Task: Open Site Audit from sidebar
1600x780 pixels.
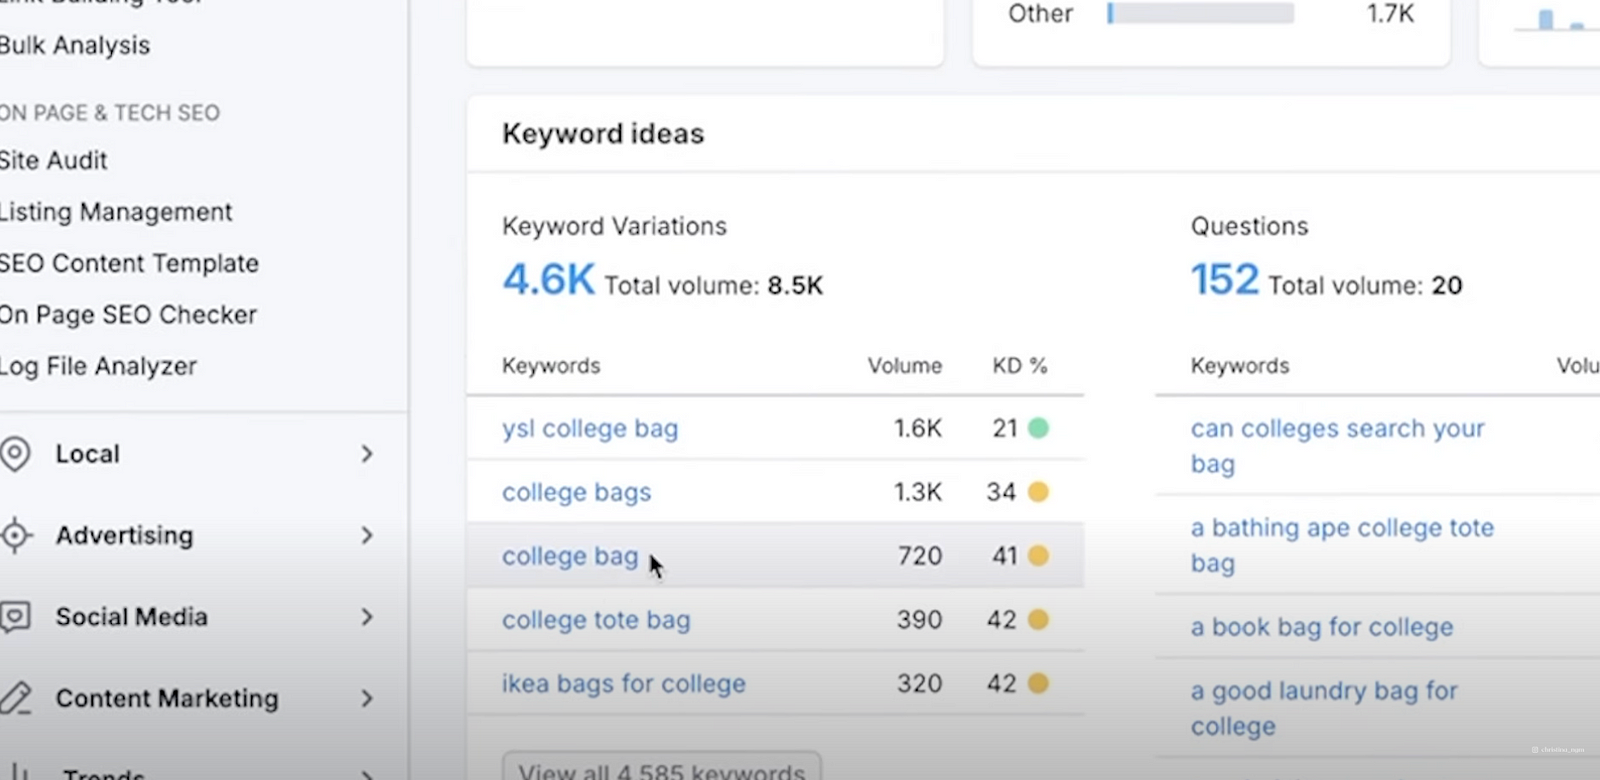Action: coord(54,160)
